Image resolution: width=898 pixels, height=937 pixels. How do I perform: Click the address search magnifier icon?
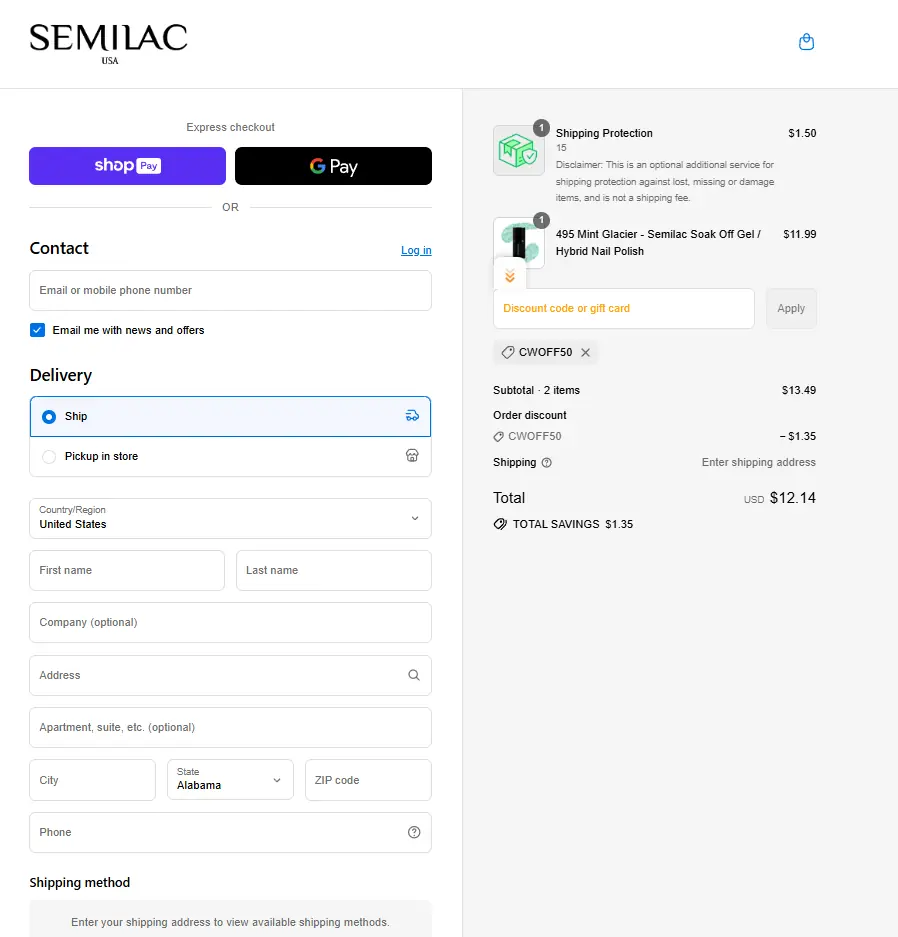click(414, 675)
